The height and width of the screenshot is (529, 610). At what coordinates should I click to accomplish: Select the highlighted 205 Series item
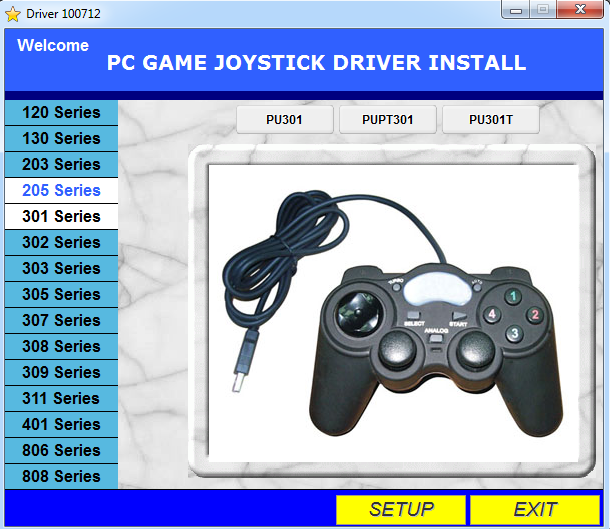[x=61, y=191]
